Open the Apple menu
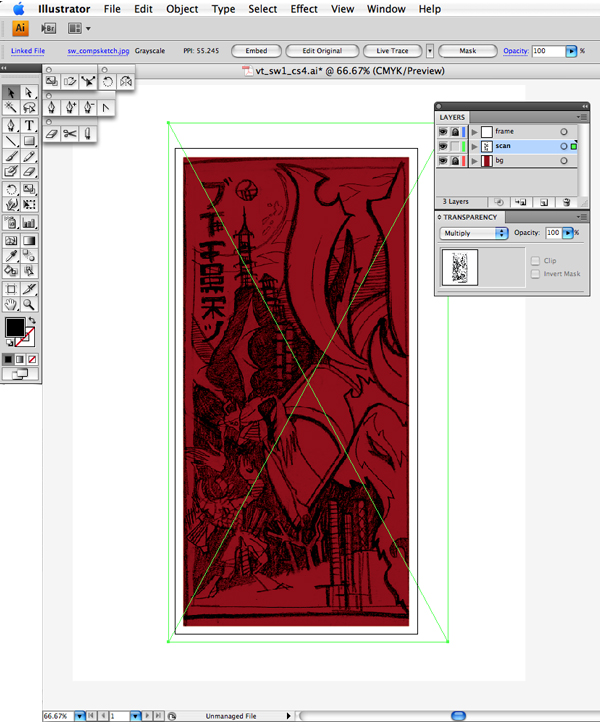The height and width of the screenshot is (727, 600). (x=19, y=8)
